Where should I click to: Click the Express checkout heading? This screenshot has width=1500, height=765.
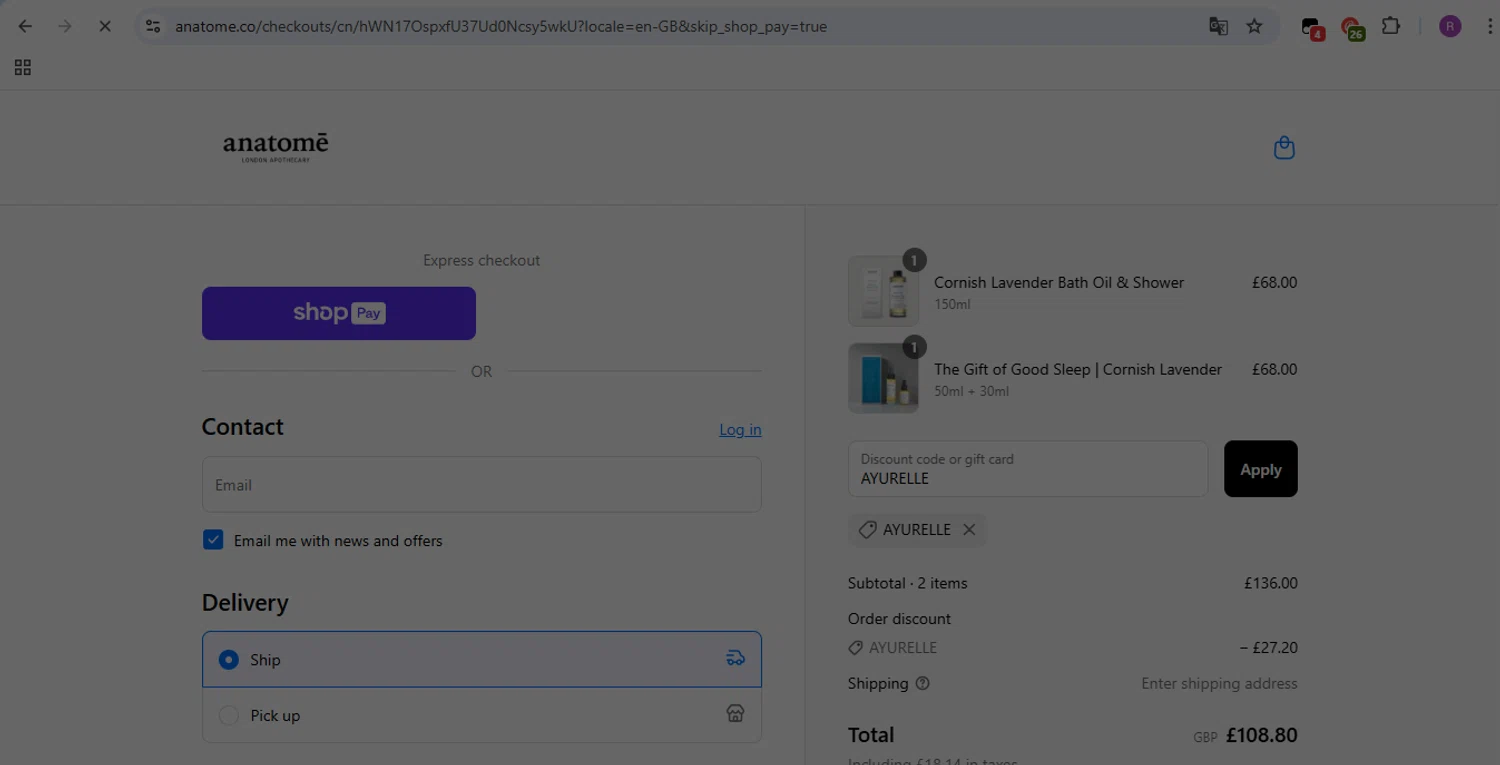(x=481, y=260)
